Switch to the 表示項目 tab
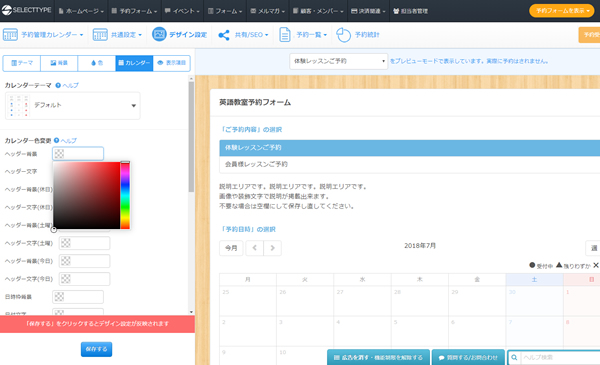Viewport: 600px width, 365px height. click(171, 63)
